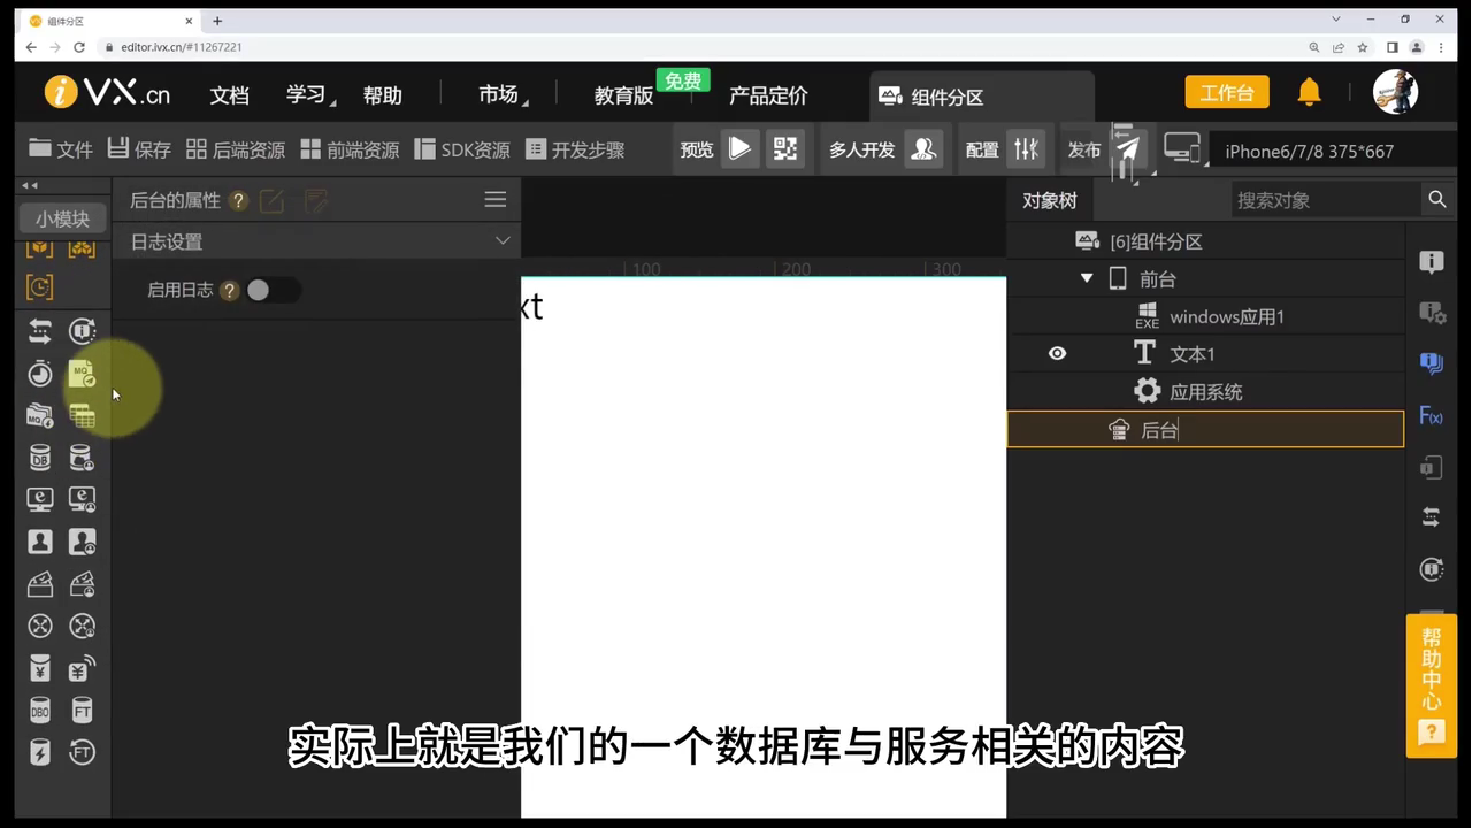Open the 教育版 menu item
This screenshot has width=1471, height=828.
point(623,95)
